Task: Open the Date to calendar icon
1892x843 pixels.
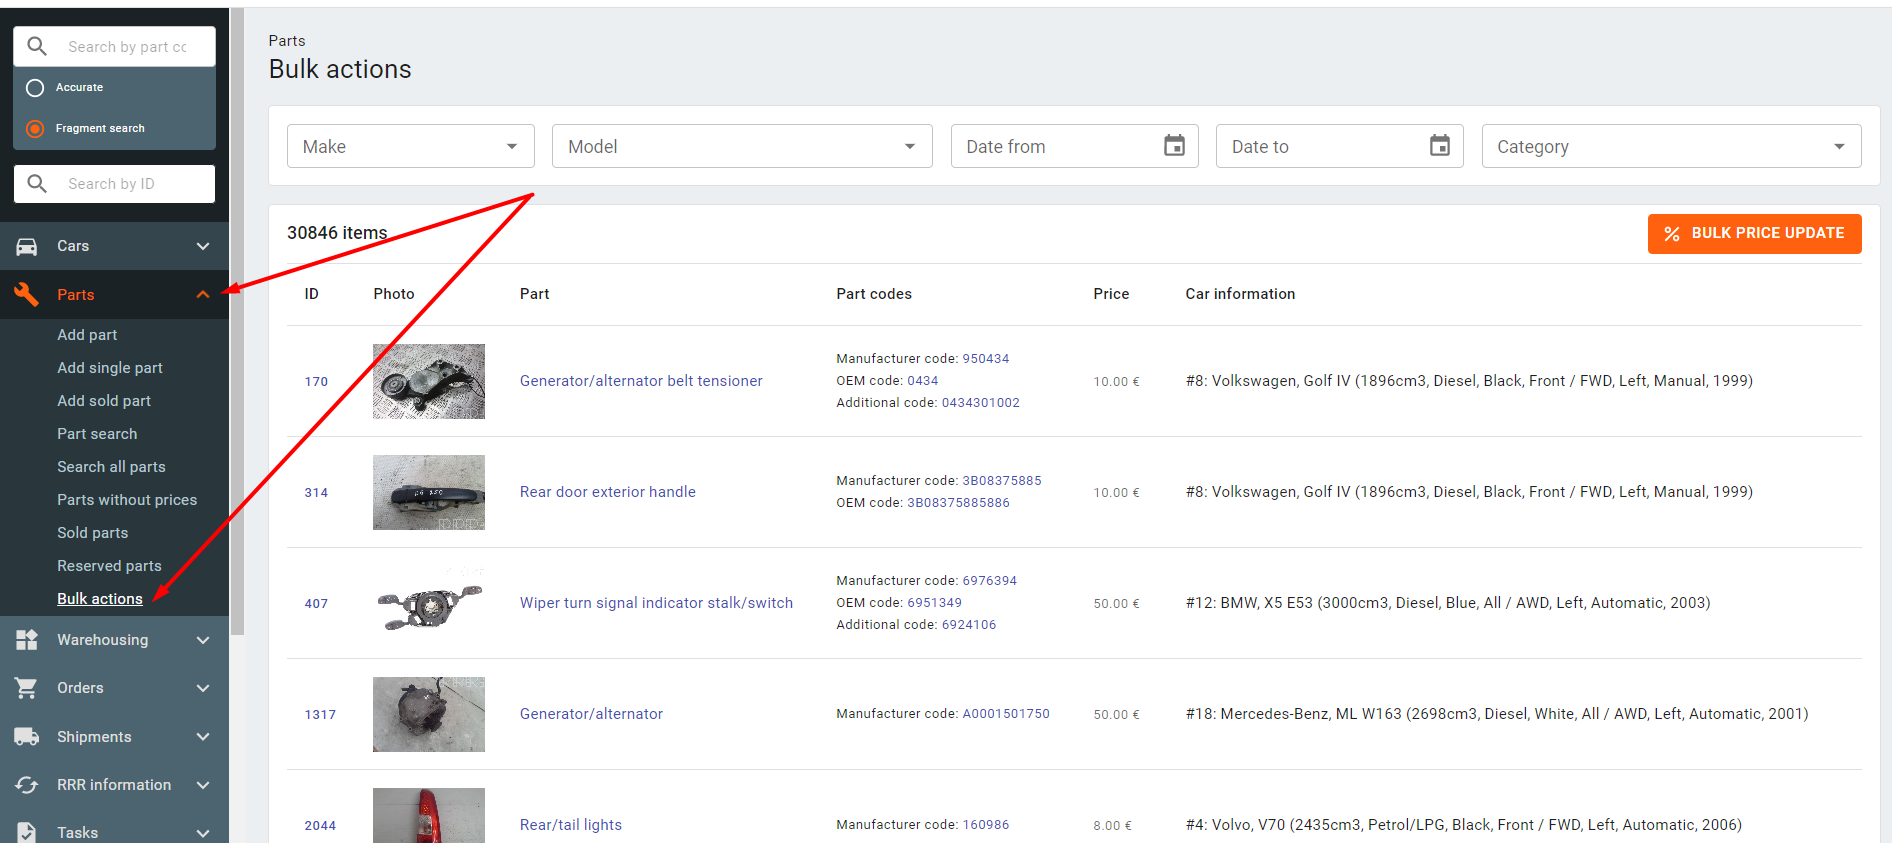Action: click(1439, 146)
